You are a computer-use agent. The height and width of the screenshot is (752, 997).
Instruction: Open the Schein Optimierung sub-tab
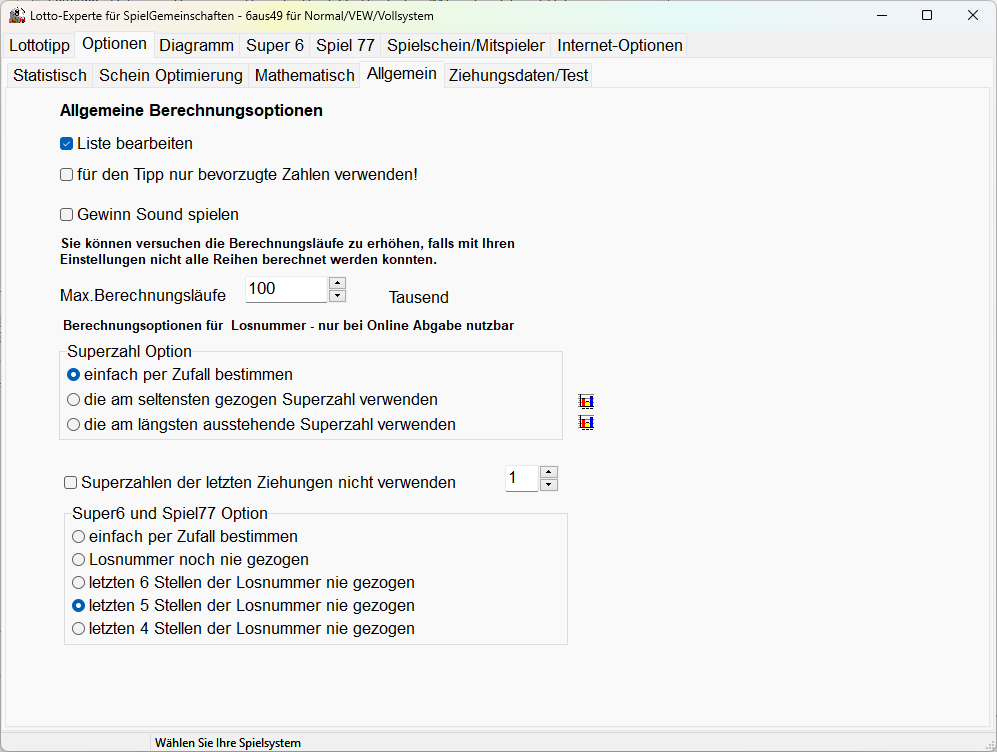pyautogui.click(x=171, y=75)
